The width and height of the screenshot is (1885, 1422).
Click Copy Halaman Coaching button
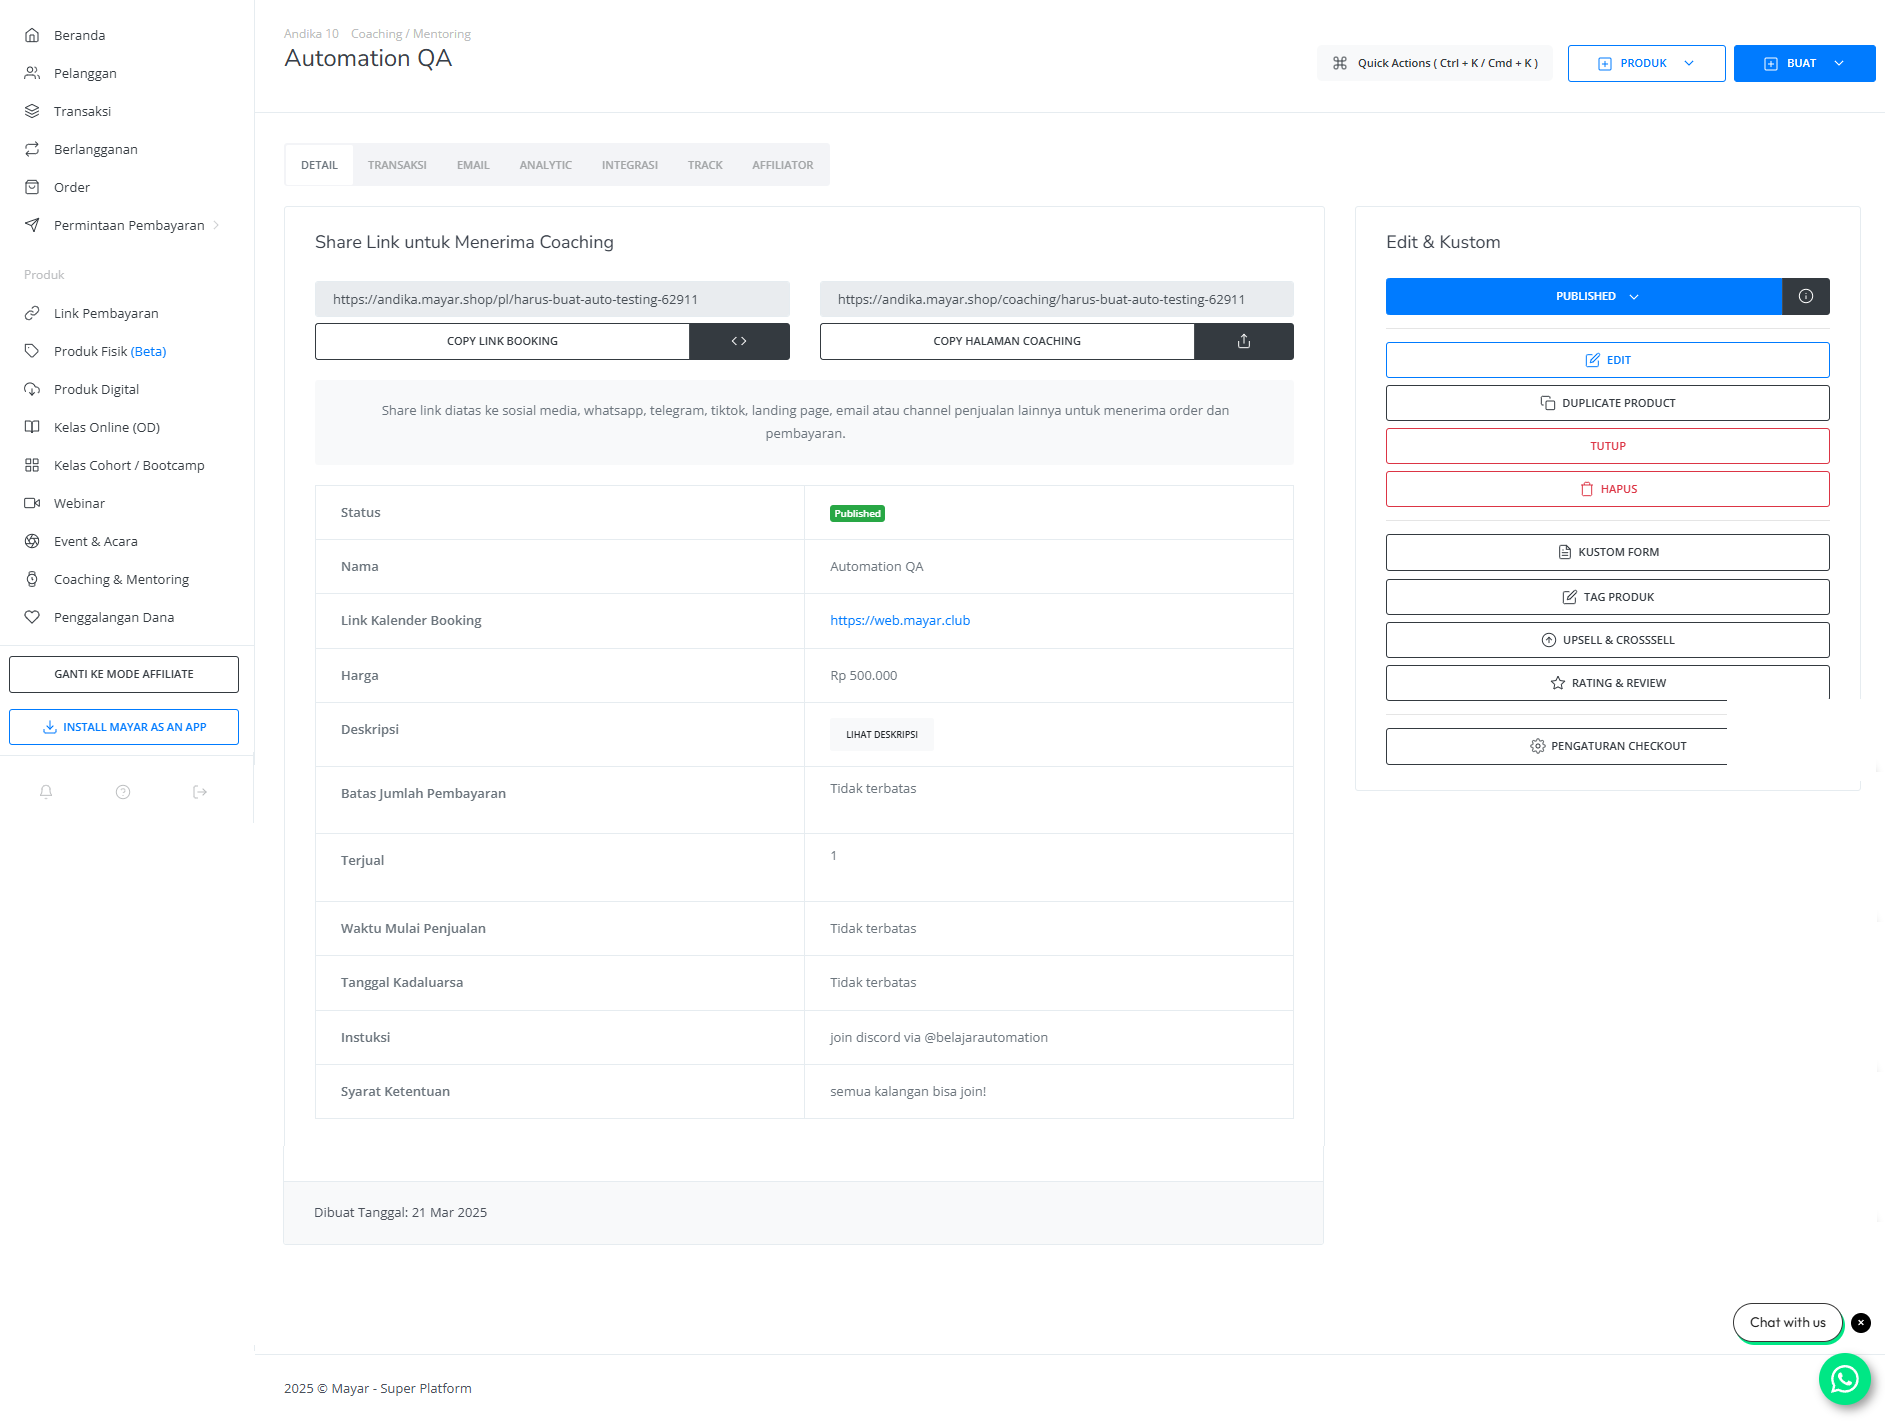[1007, 341]
